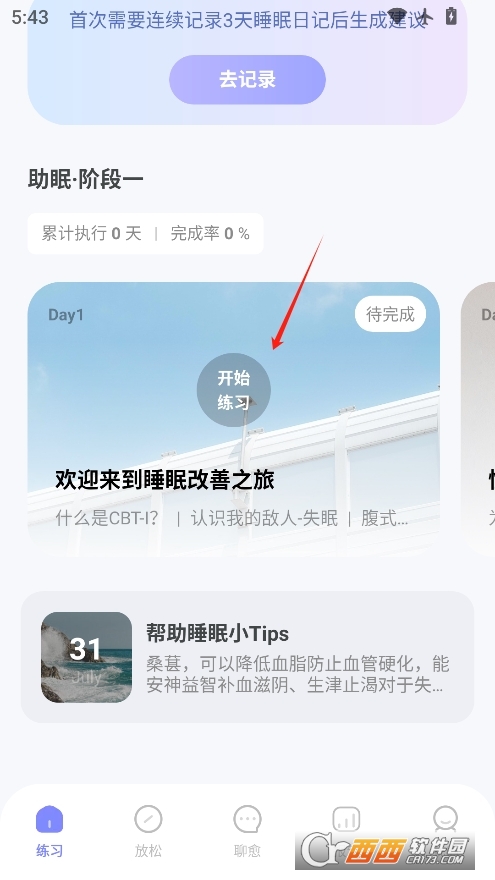Open the 31 July ocean thumbnail
Viewport: 495px width, 880px height.
point(86,657)
